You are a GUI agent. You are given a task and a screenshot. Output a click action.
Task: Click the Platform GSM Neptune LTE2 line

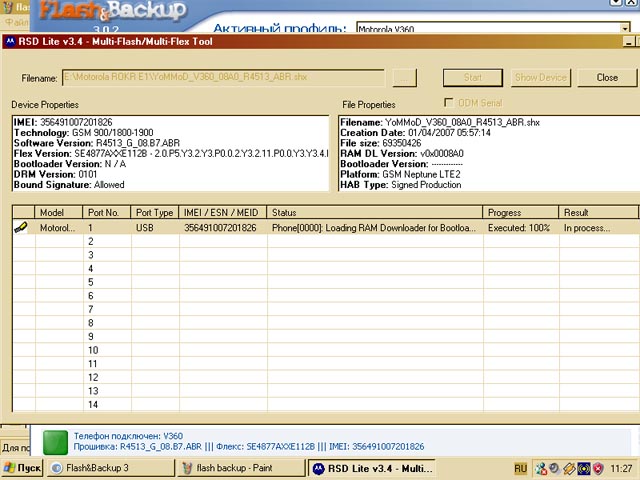tap(400, 174)
